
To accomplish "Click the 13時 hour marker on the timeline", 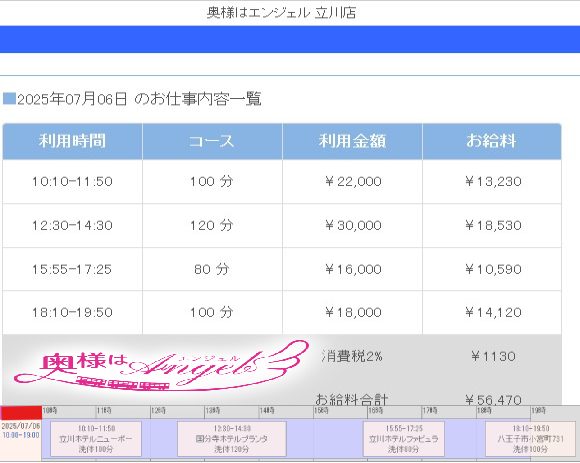I will click(x=213, y=410).
